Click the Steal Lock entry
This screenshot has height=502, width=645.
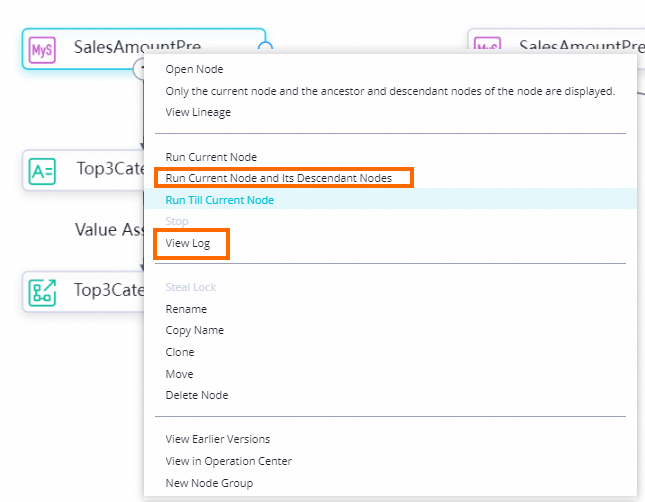[190, 287]
